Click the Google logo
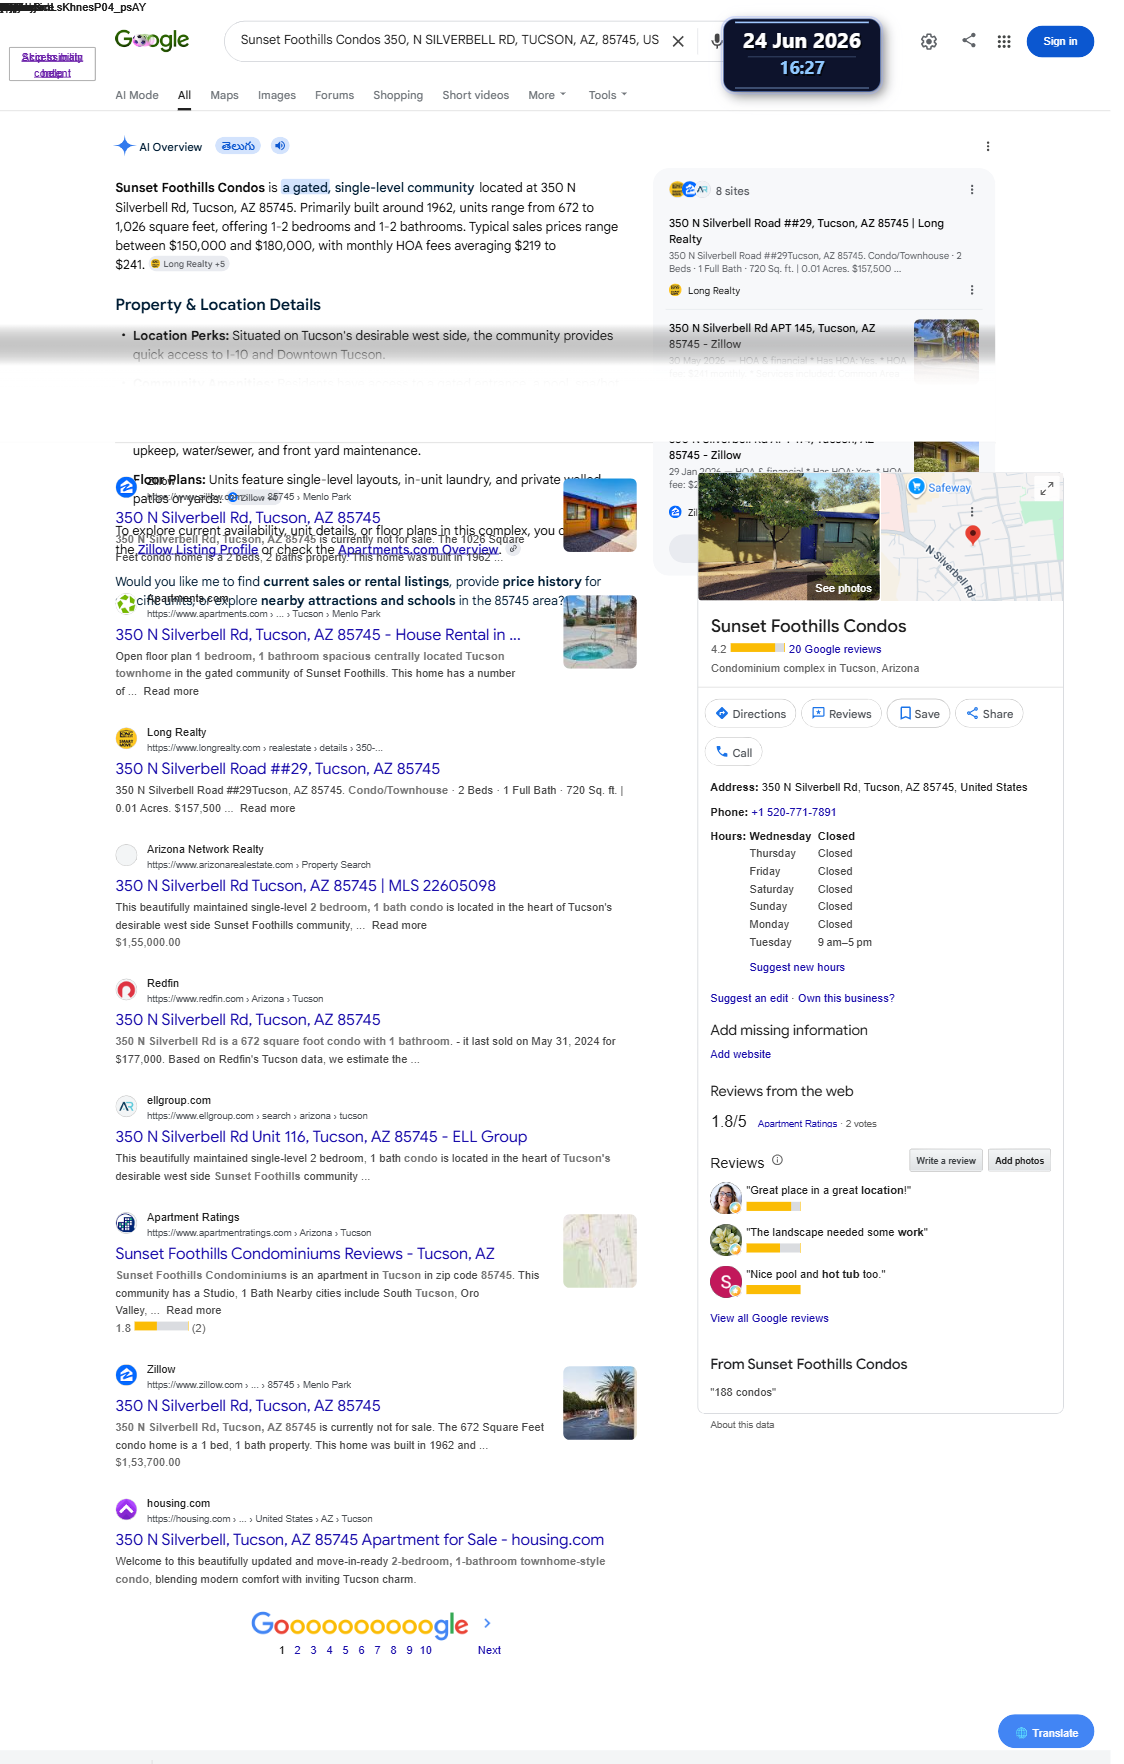The height and width of the screenshot is (1764, 1124). point(152,40)
